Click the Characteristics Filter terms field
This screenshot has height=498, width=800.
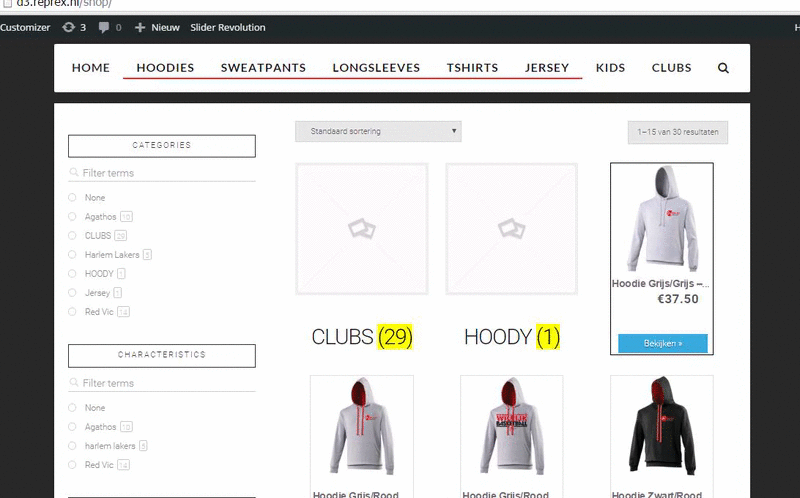pos(162,383)
